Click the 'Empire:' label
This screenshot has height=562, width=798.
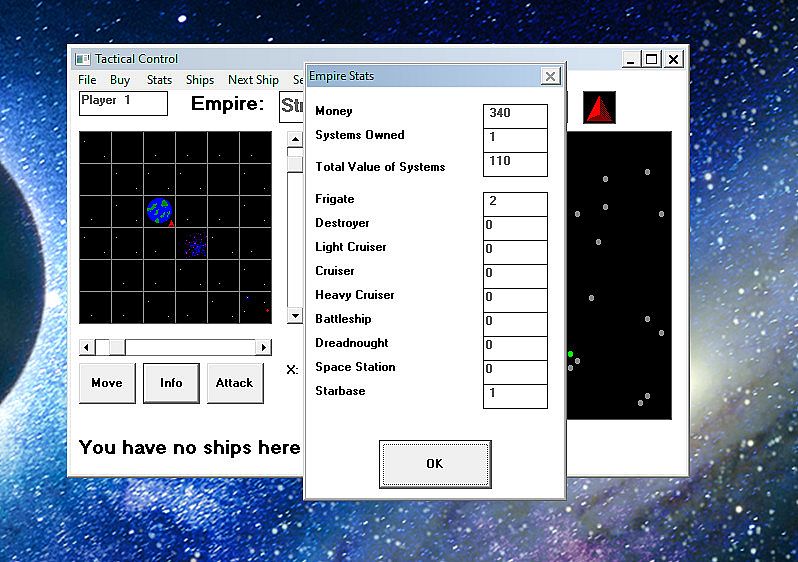[x=227, y=103]
